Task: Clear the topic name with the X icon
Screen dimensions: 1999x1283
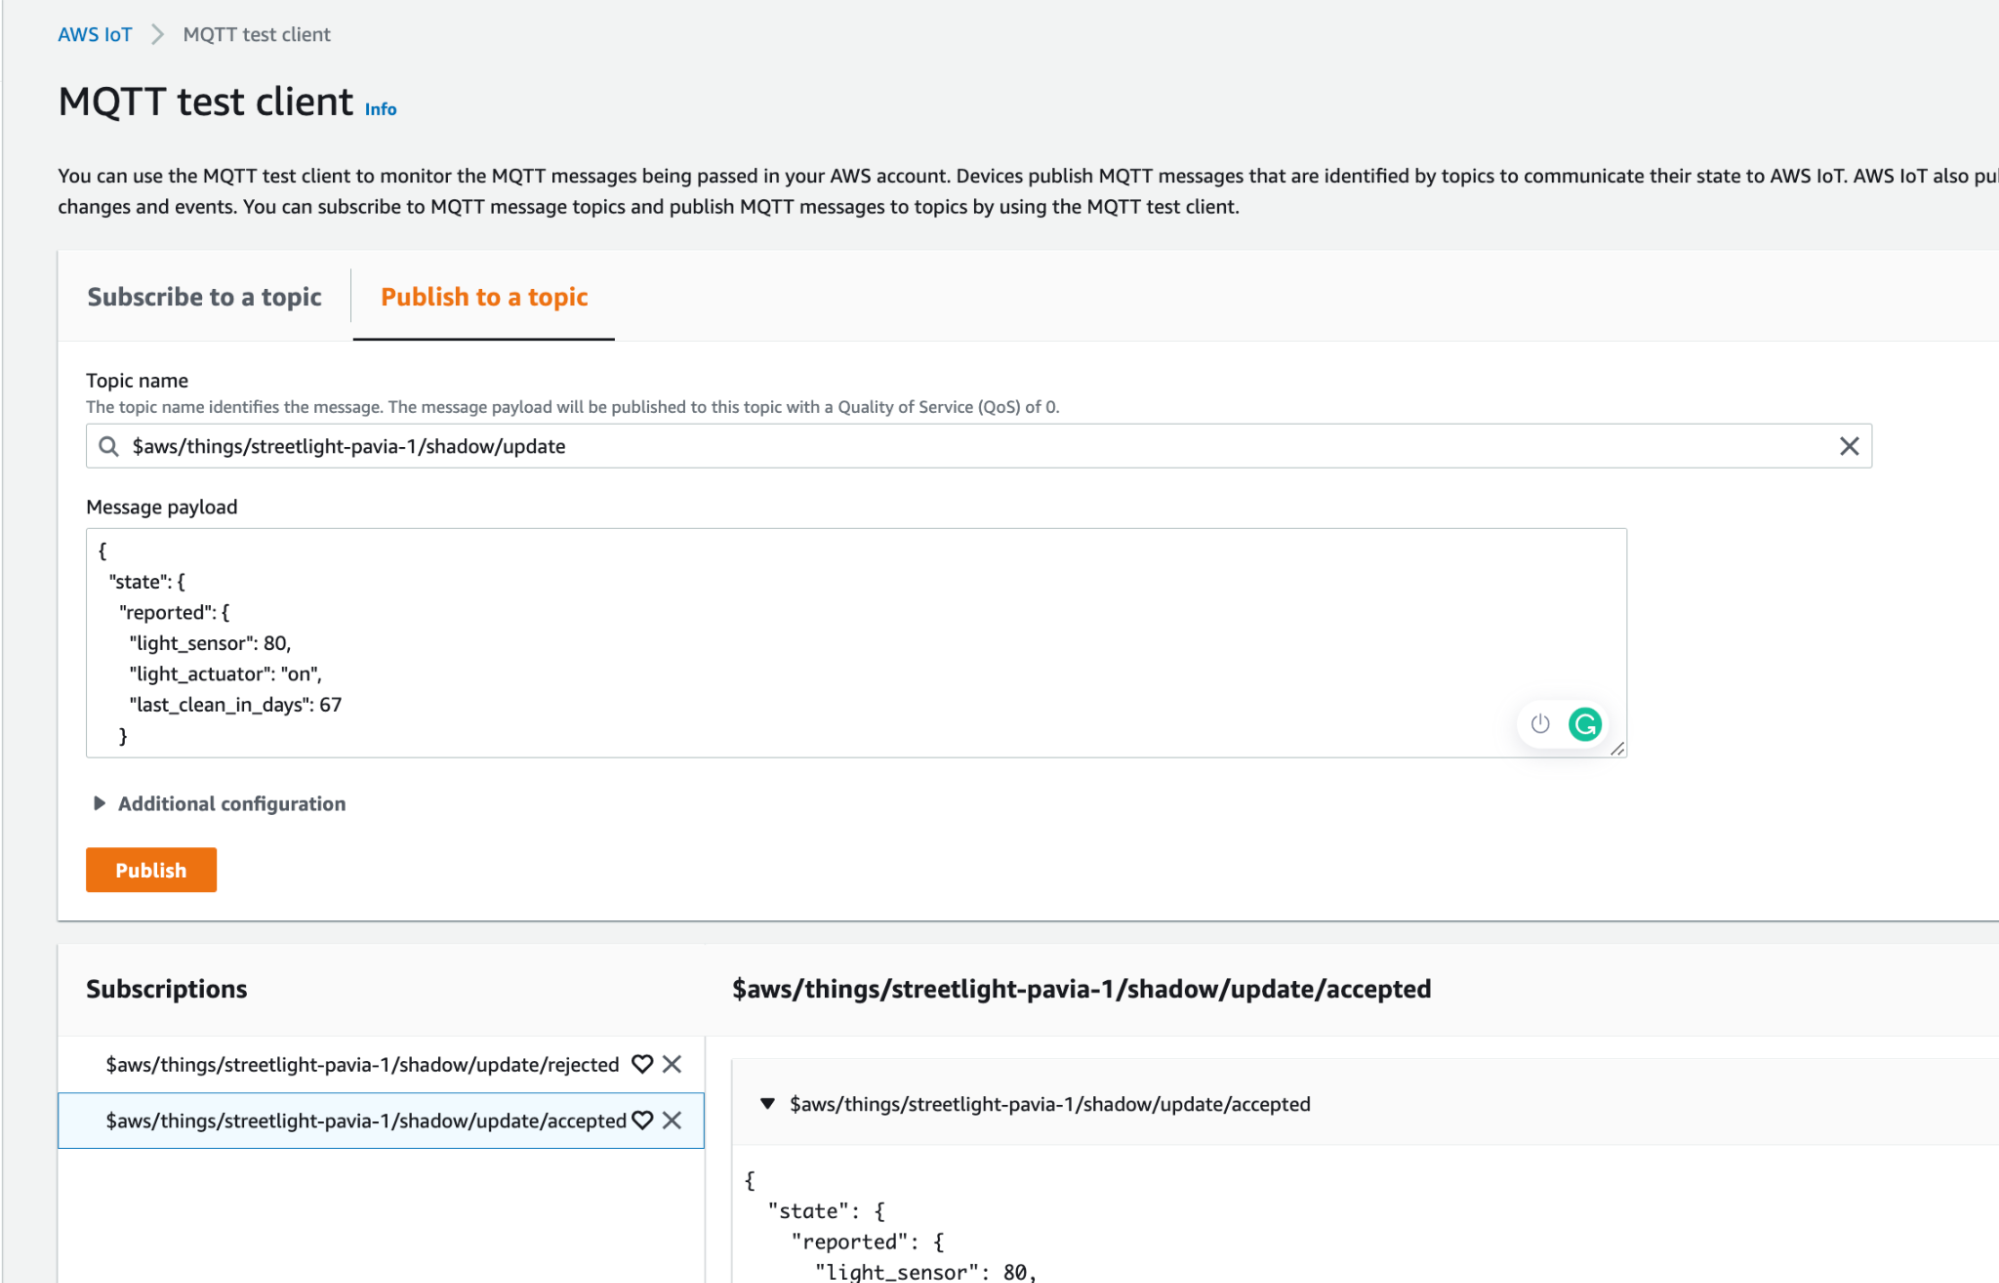Action: (1848, 446)
